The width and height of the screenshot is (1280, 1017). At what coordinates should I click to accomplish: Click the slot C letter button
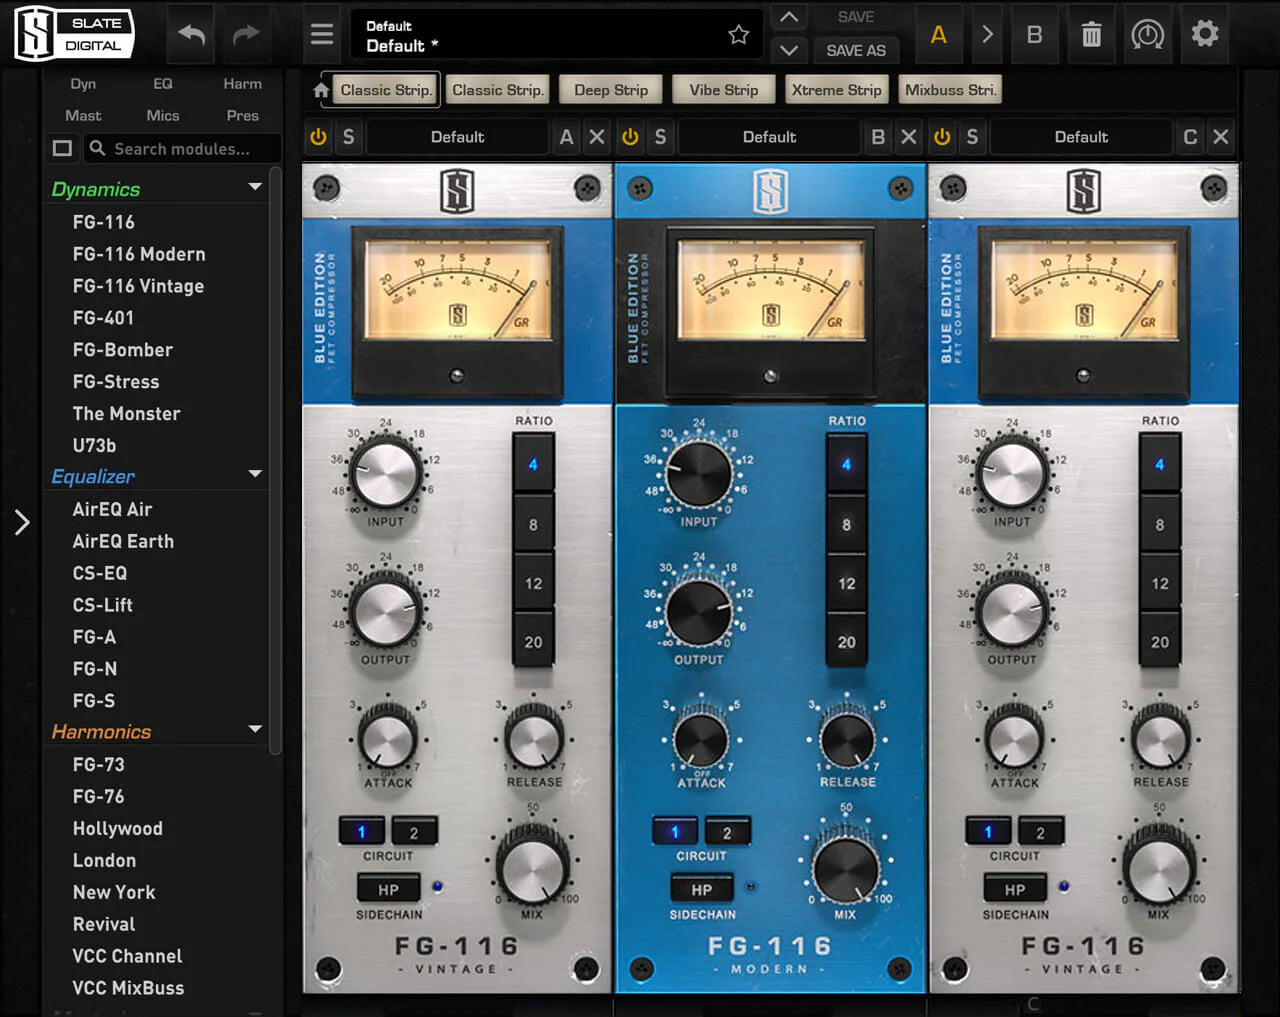pyautogui.click(x=1190, y=137)
